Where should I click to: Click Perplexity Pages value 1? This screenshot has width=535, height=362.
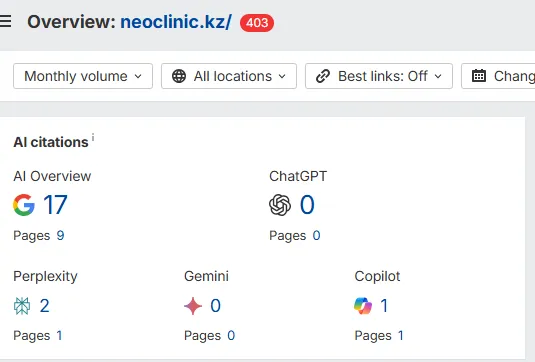coord(59,335)
